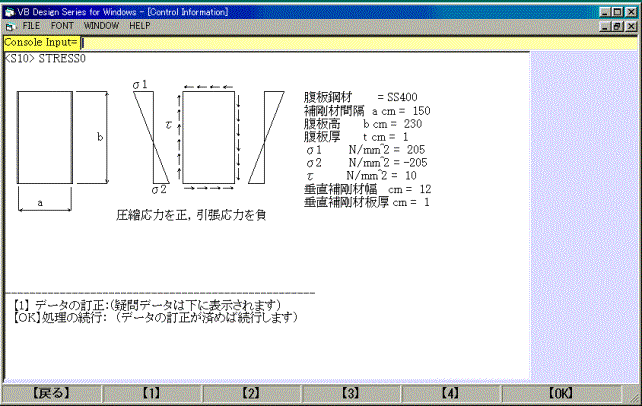Click the 腹板厚 t cm = 1 line
642x406 pixels.
pyautogui.click(x=356, y=137)
